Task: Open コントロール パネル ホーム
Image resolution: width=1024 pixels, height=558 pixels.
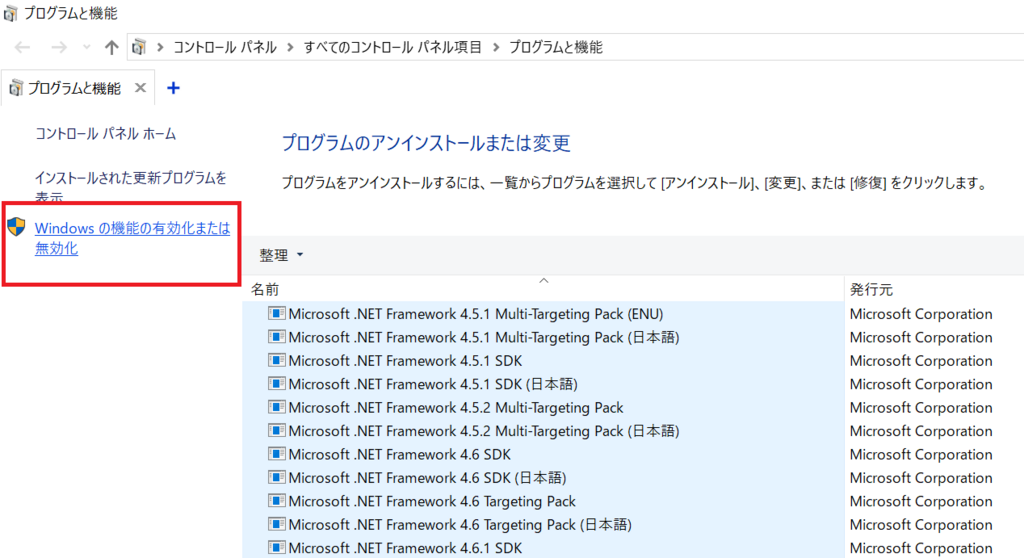Action: coord(105,134)
